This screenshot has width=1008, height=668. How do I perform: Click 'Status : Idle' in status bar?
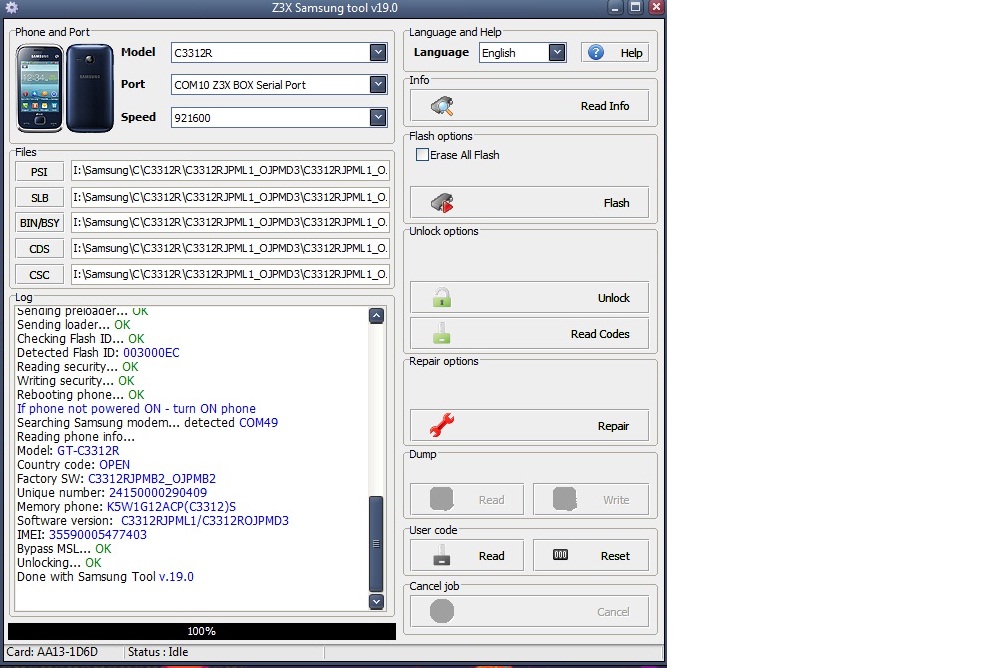[x=158, y=652]
